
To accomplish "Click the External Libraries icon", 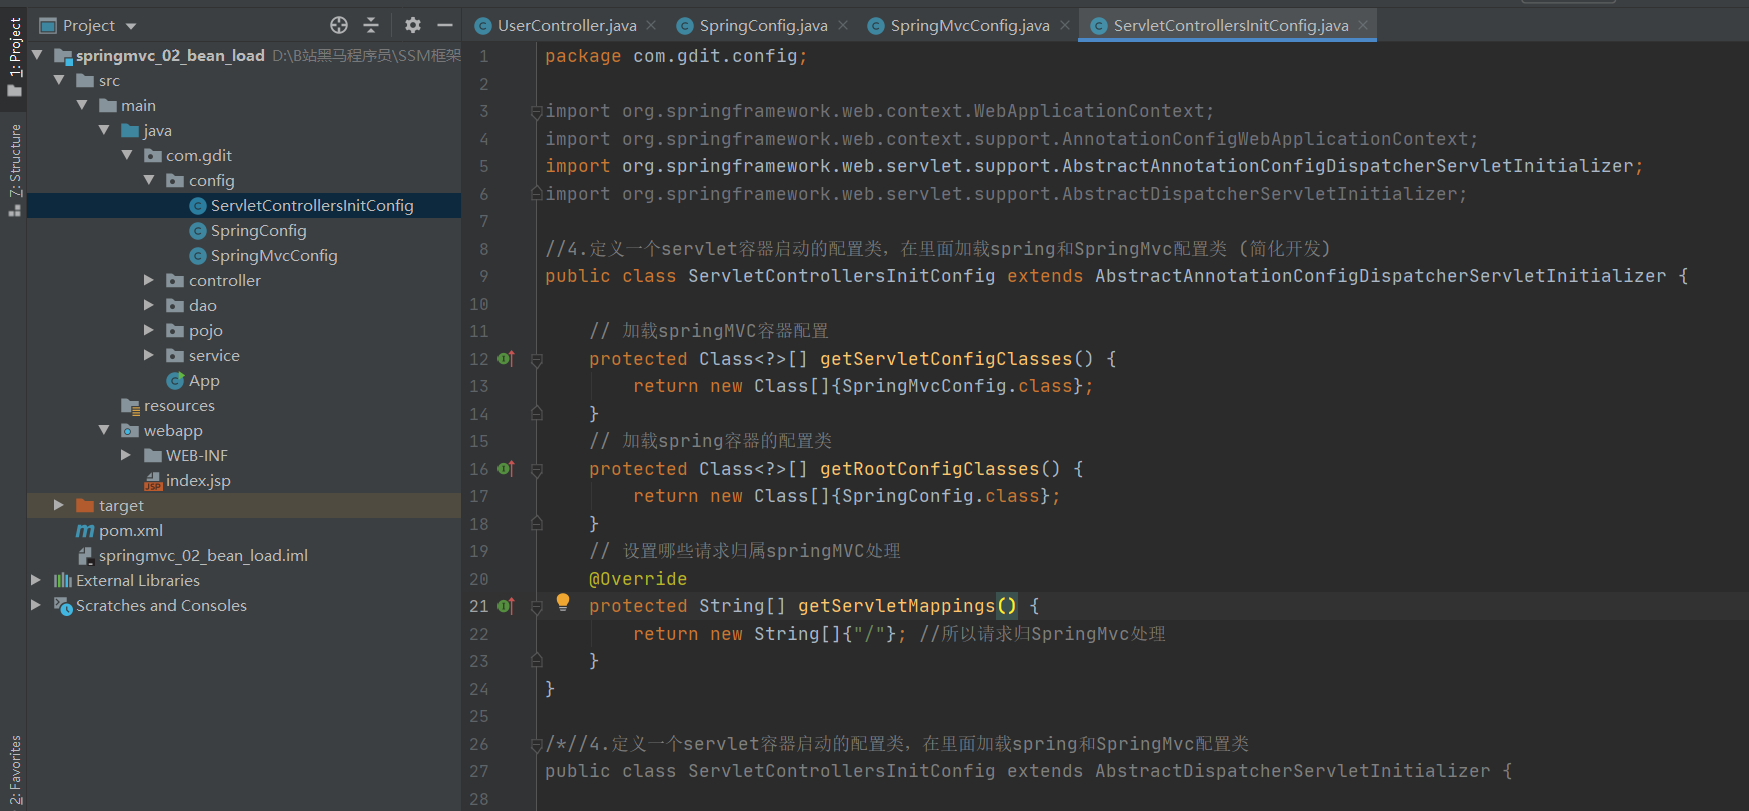I will click(63, 580).
